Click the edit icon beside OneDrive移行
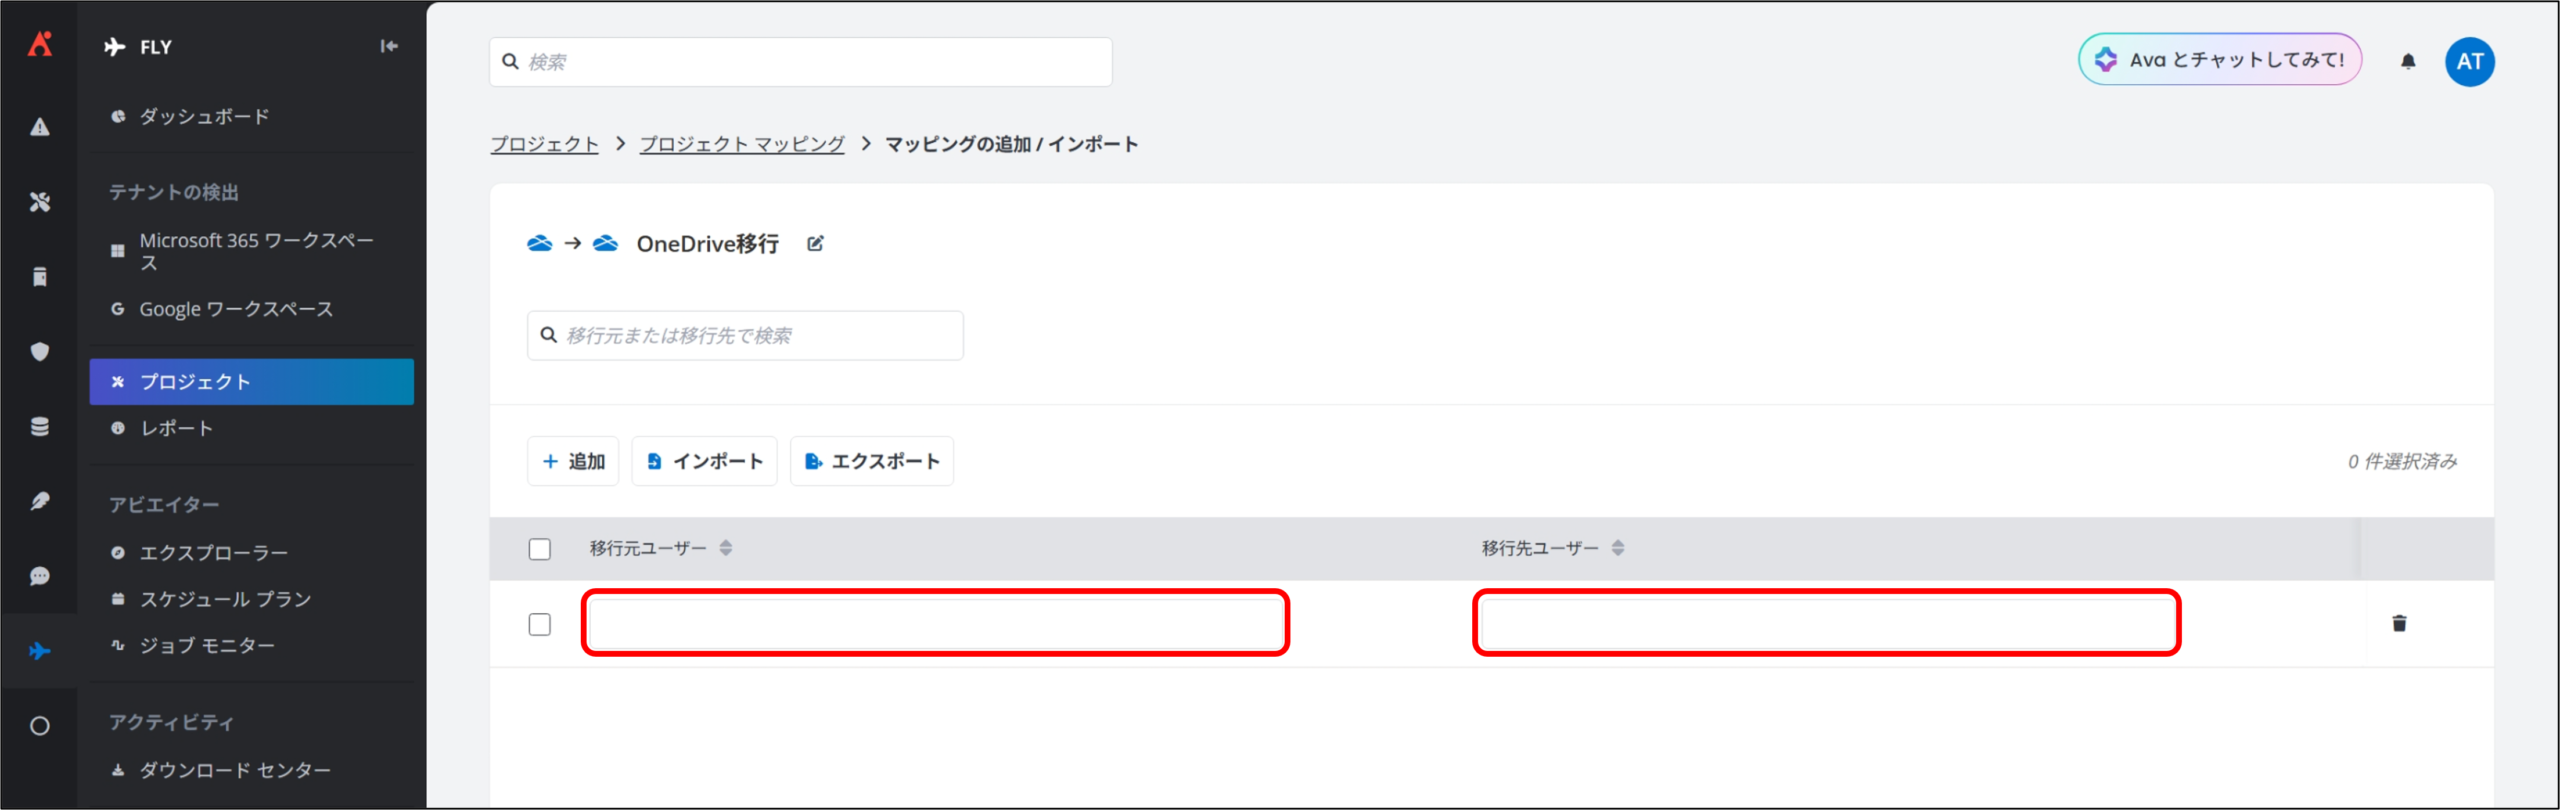The height and width of the screenshot is (810, 2560). point(815,244)
